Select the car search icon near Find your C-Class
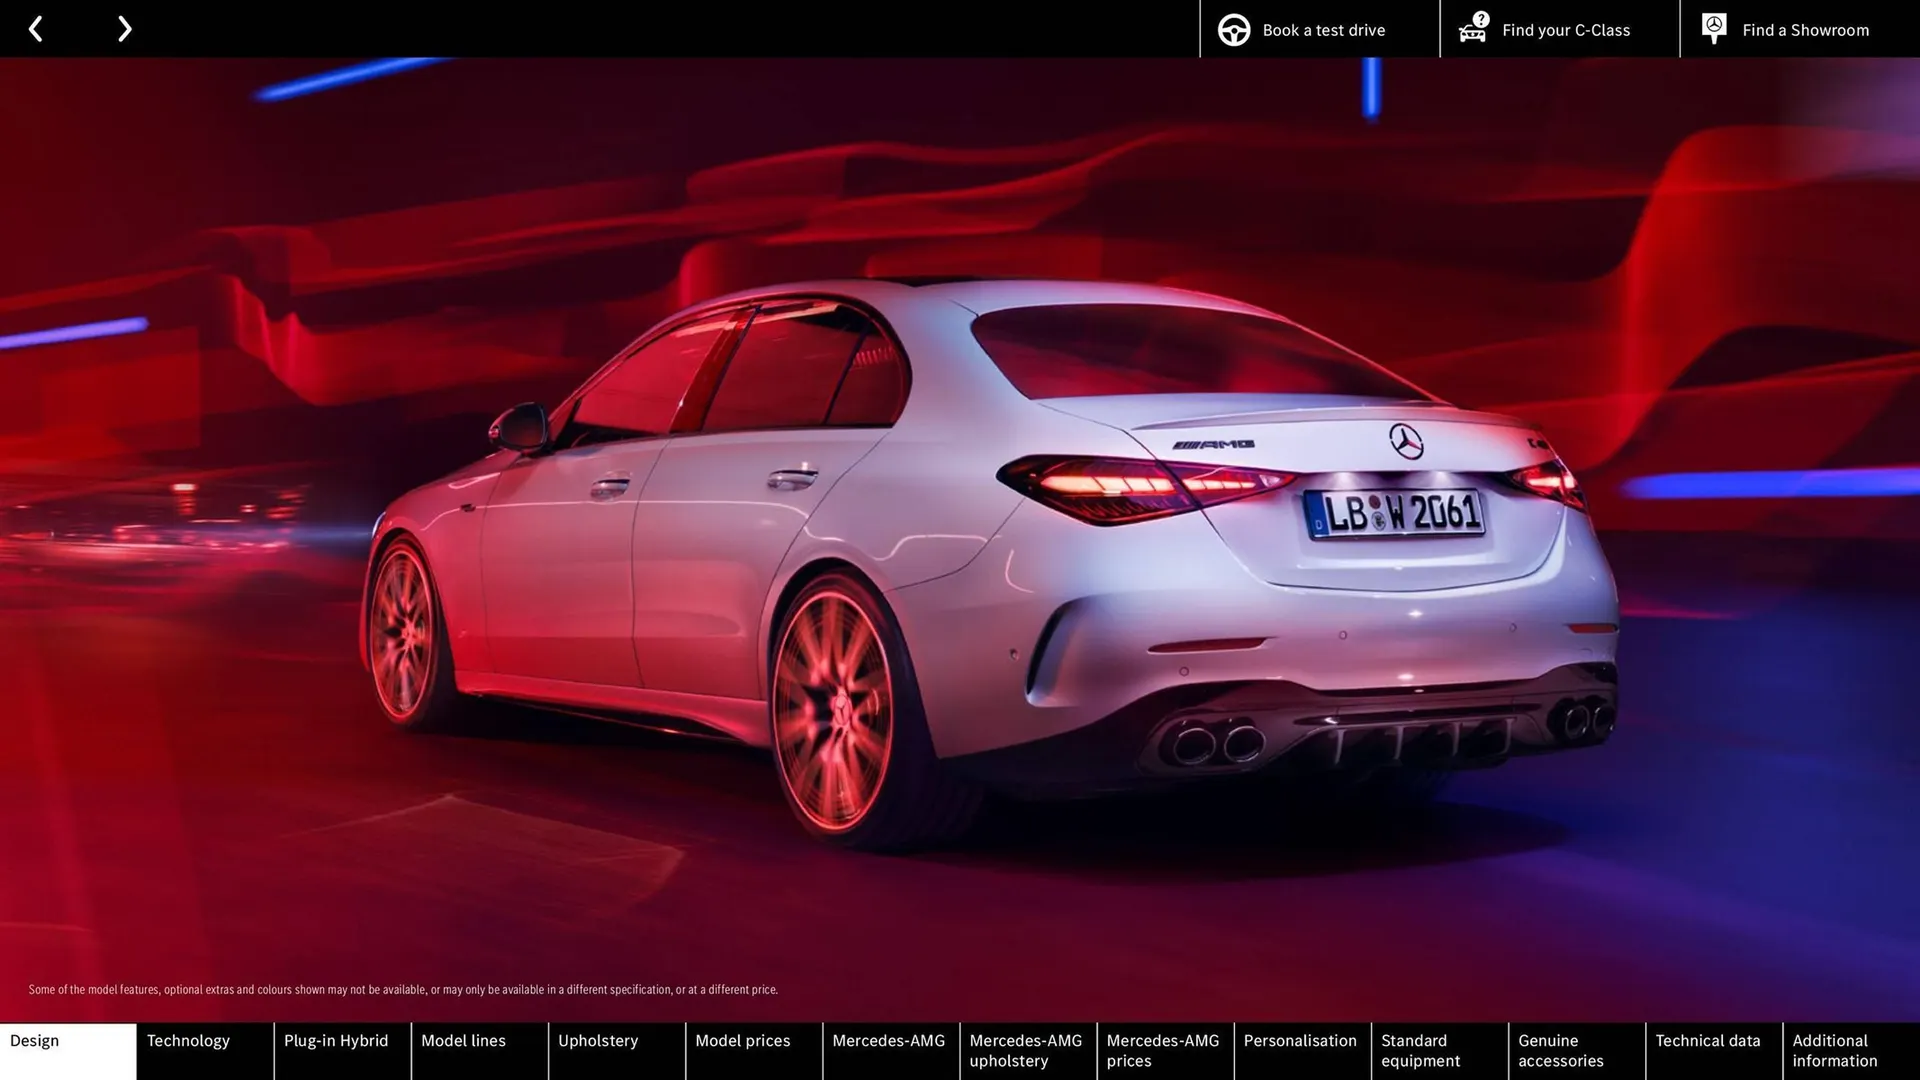 (1472, 31)
